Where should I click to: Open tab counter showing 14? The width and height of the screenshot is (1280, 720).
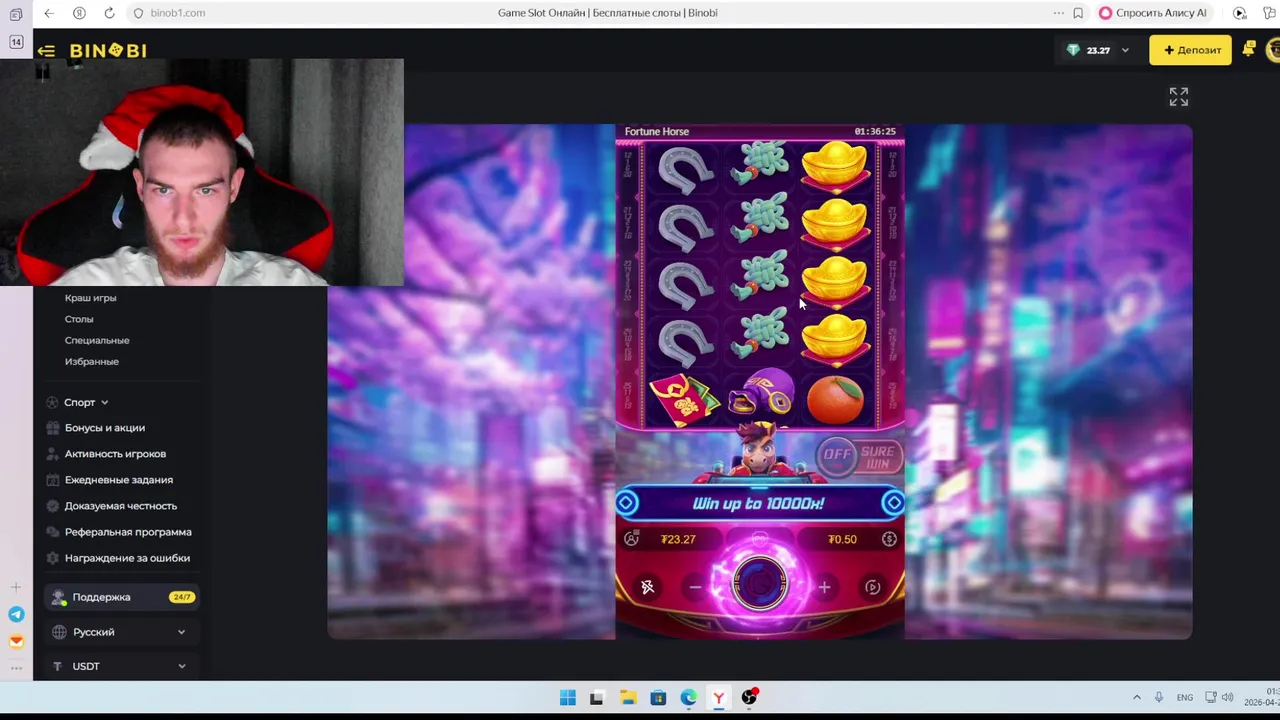tap(16, 42)
